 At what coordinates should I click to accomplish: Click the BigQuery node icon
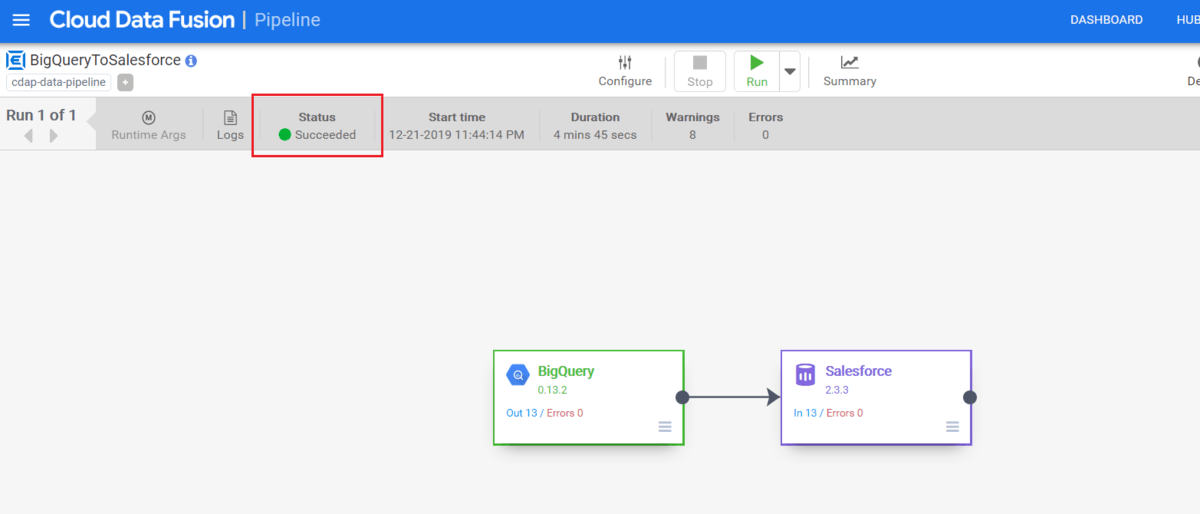coord(518,375)
